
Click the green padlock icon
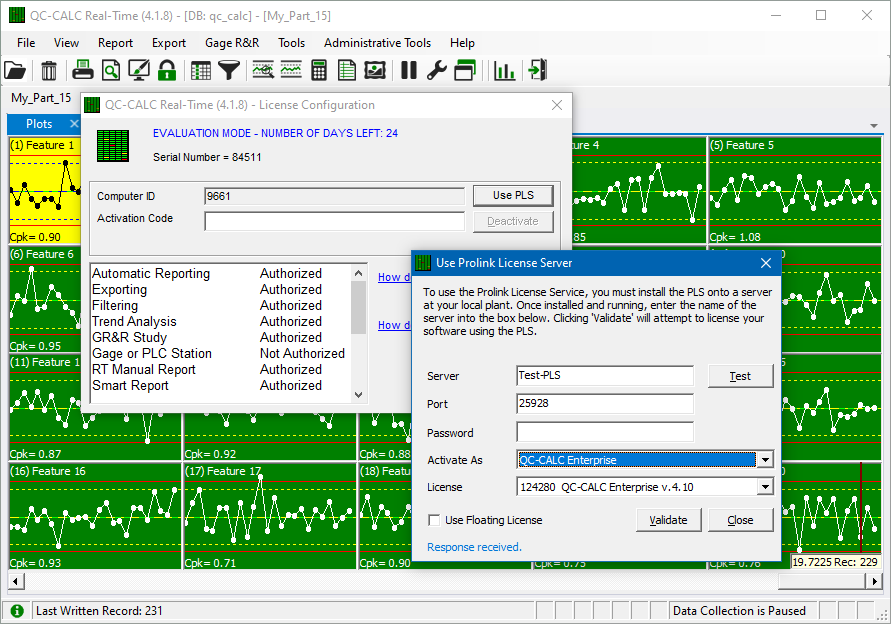tap(166, 70)
